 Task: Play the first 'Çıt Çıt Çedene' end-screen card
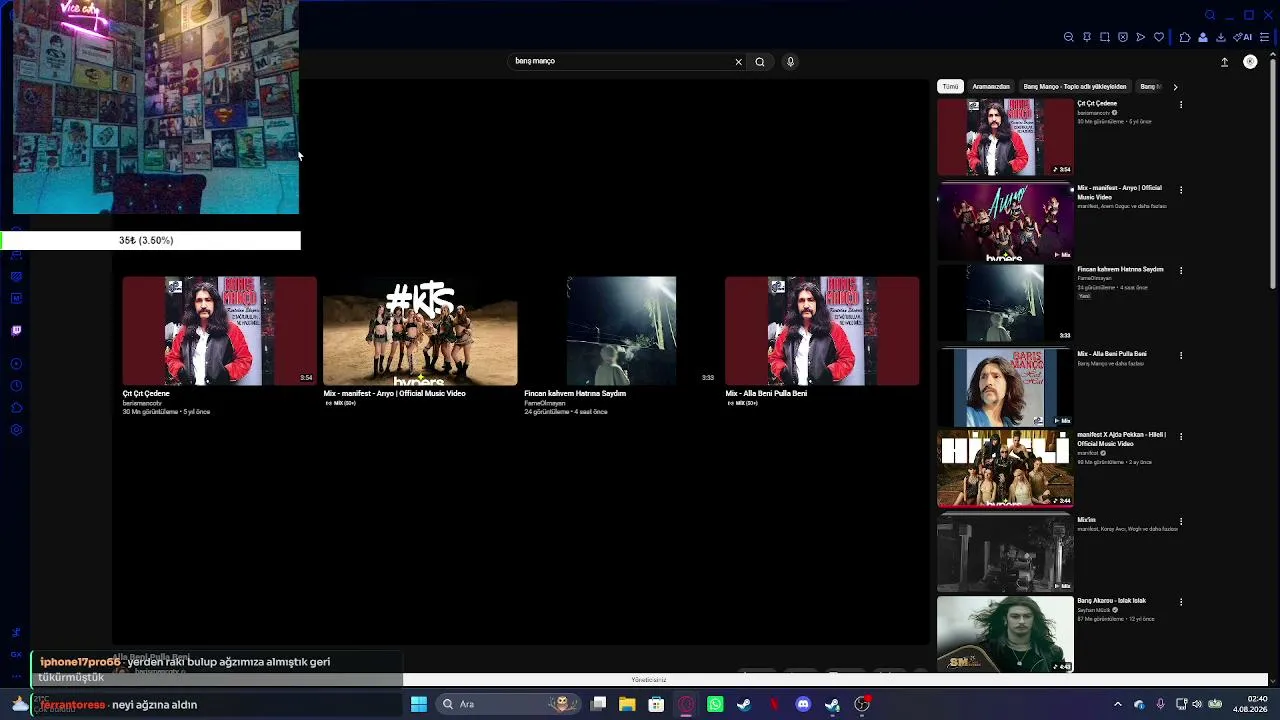pyautogui.click(x=220, y=331)
